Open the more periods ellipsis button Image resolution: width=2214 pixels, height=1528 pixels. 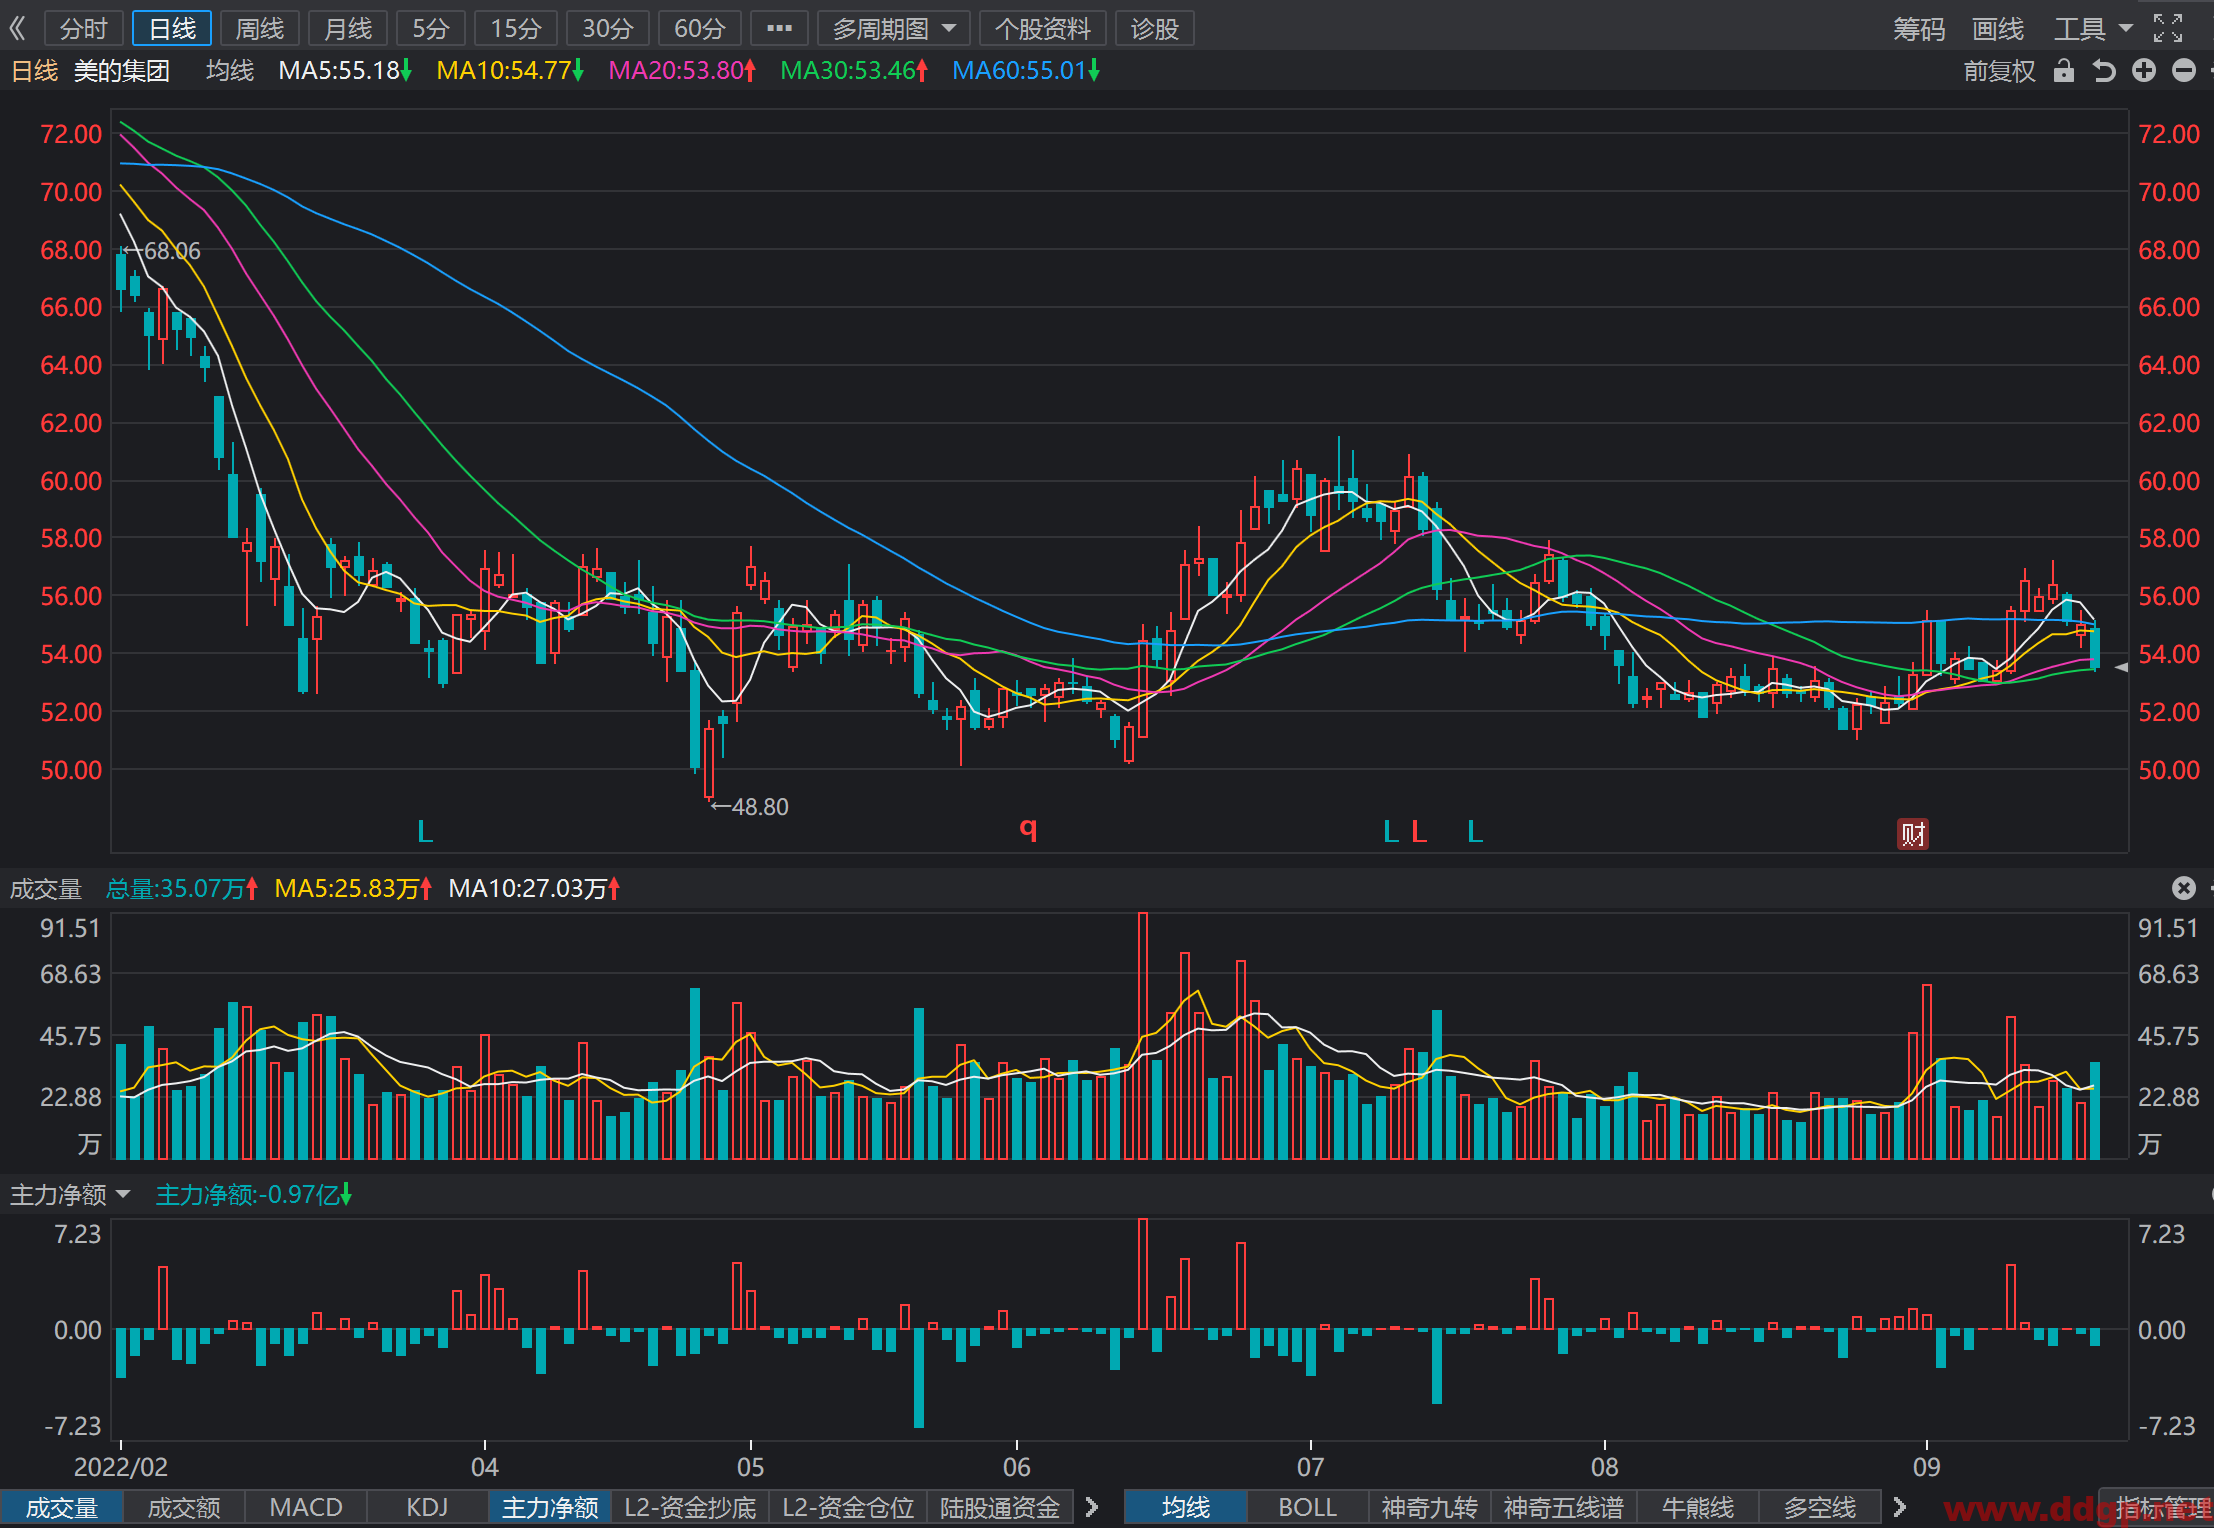click(x=779, y=28)
